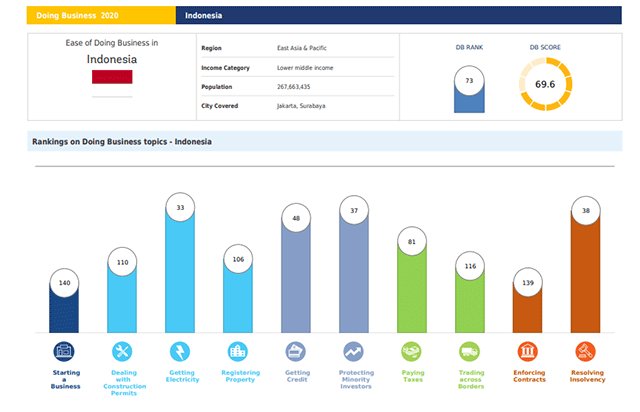Image resolution: width=640 pixels, height=412 pixels.
Task: Click the DB score 69.6 donut chart
Action: tap(545, 84)
